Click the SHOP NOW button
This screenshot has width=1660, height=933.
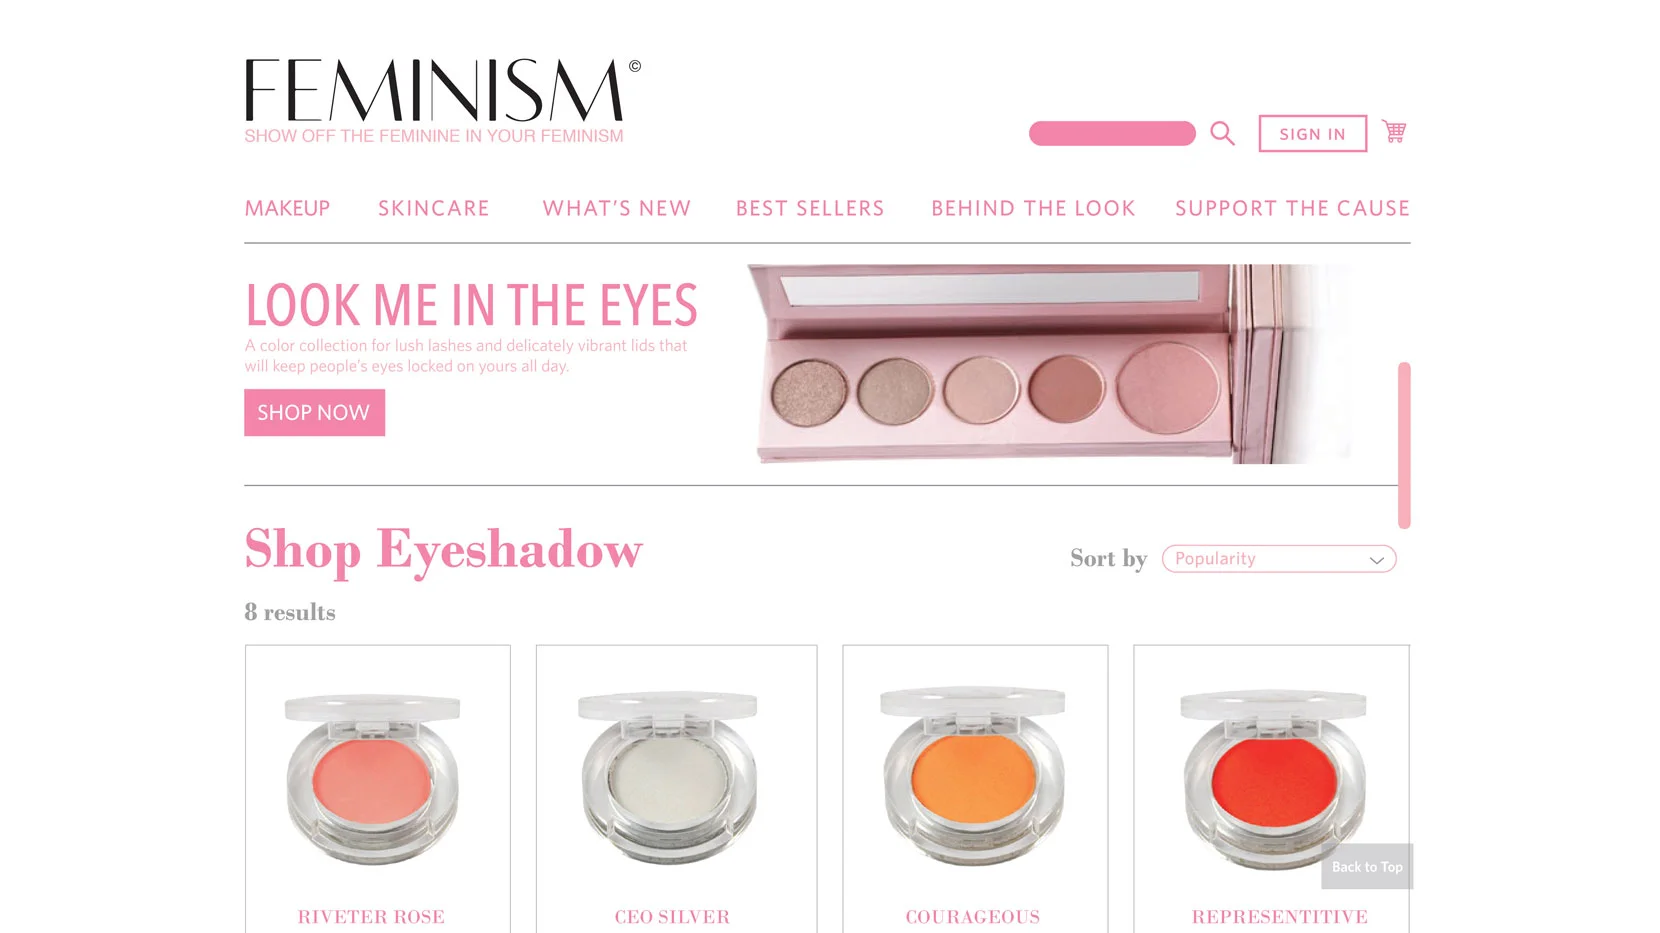[x=314, y=412]
